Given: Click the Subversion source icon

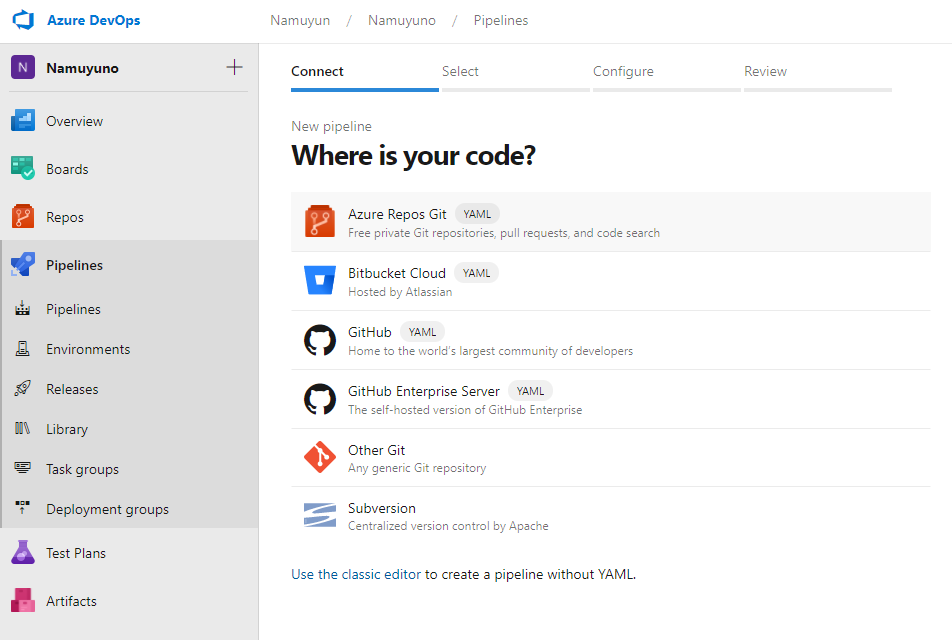Looking at the screenshot, I should click(x=320, y=516).
